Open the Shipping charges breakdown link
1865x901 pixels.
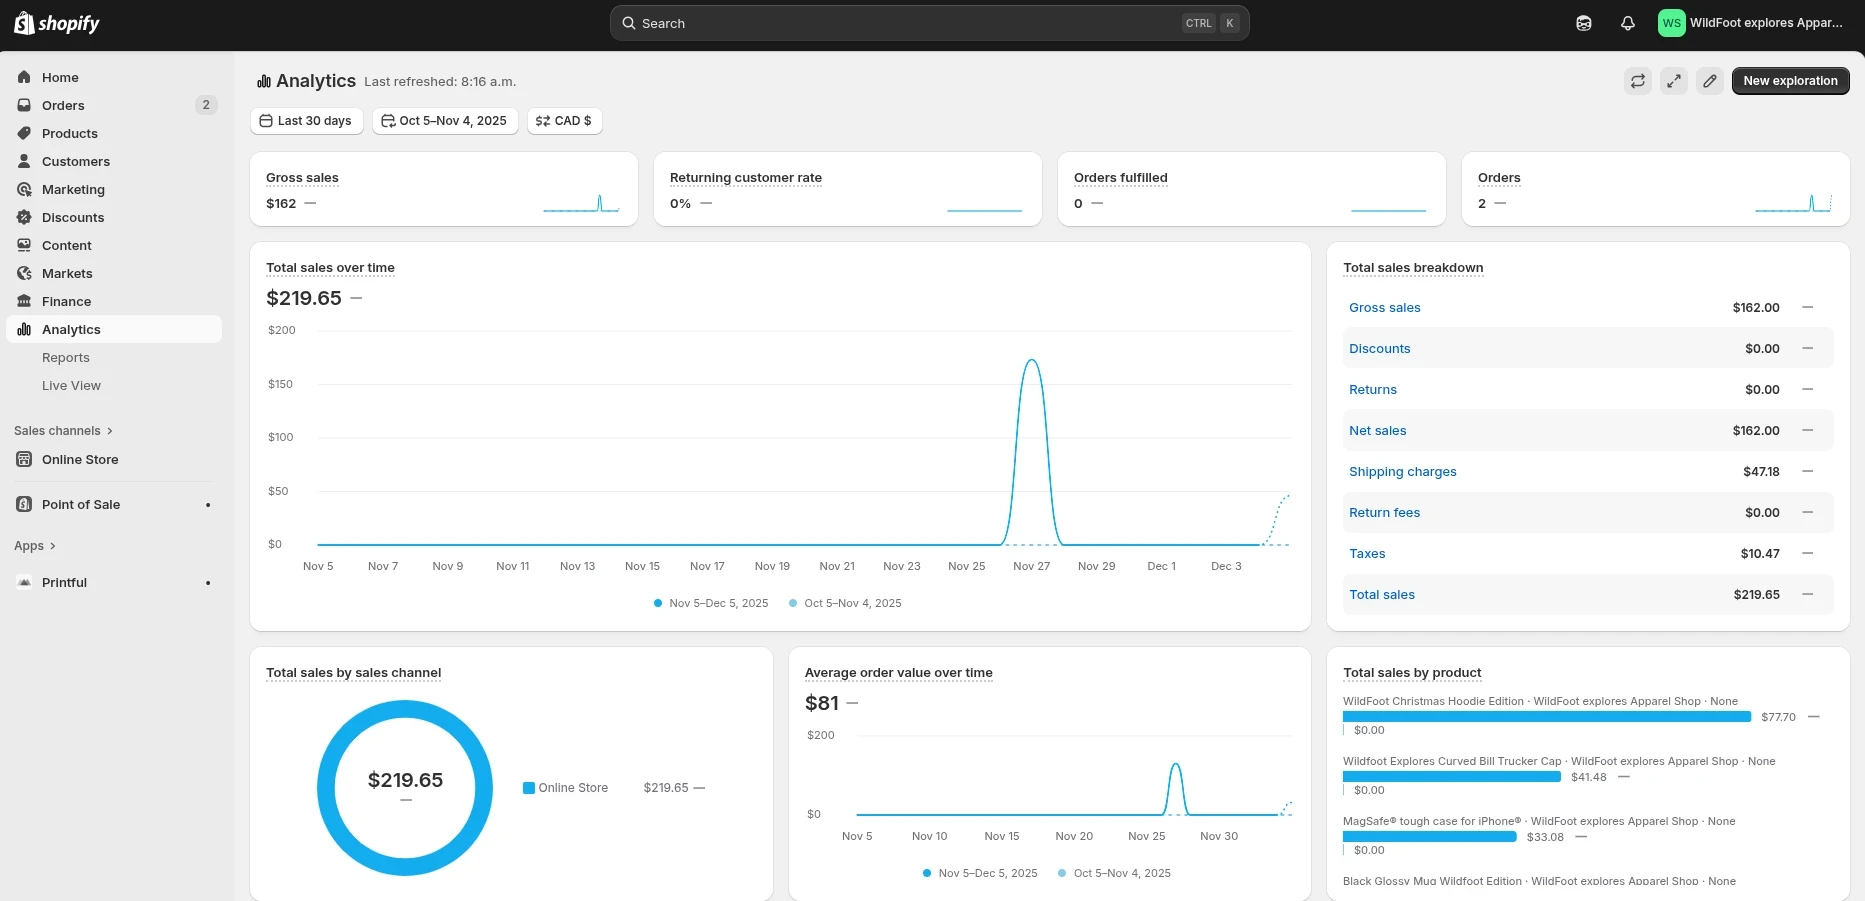pos(1402,472)
